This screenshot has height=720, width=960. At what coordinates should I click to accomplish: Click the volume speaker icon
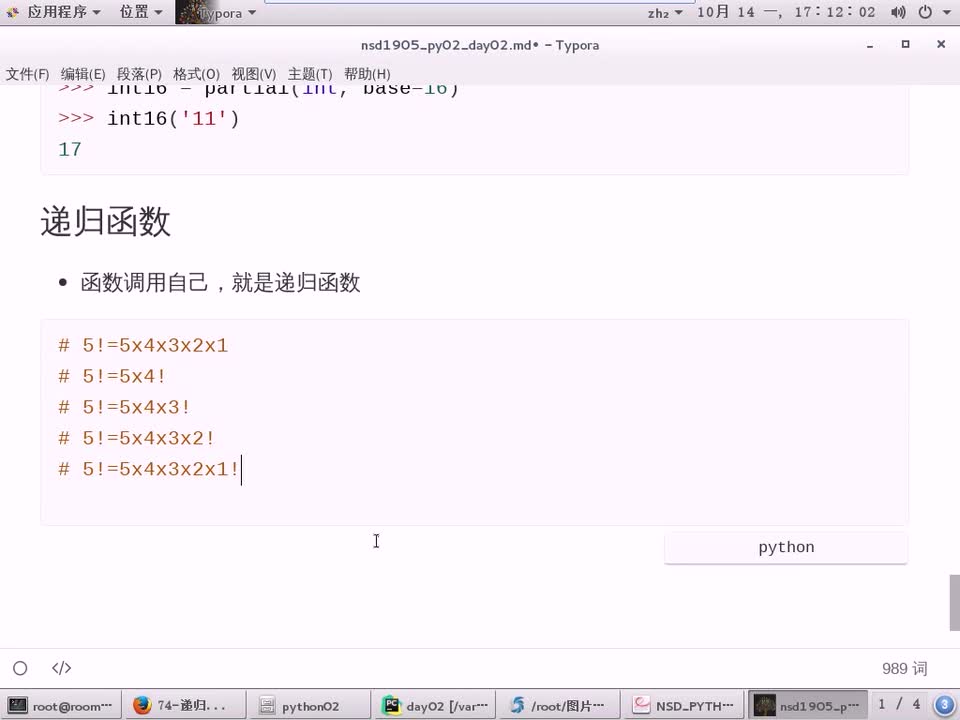click(x=898, y=12)
